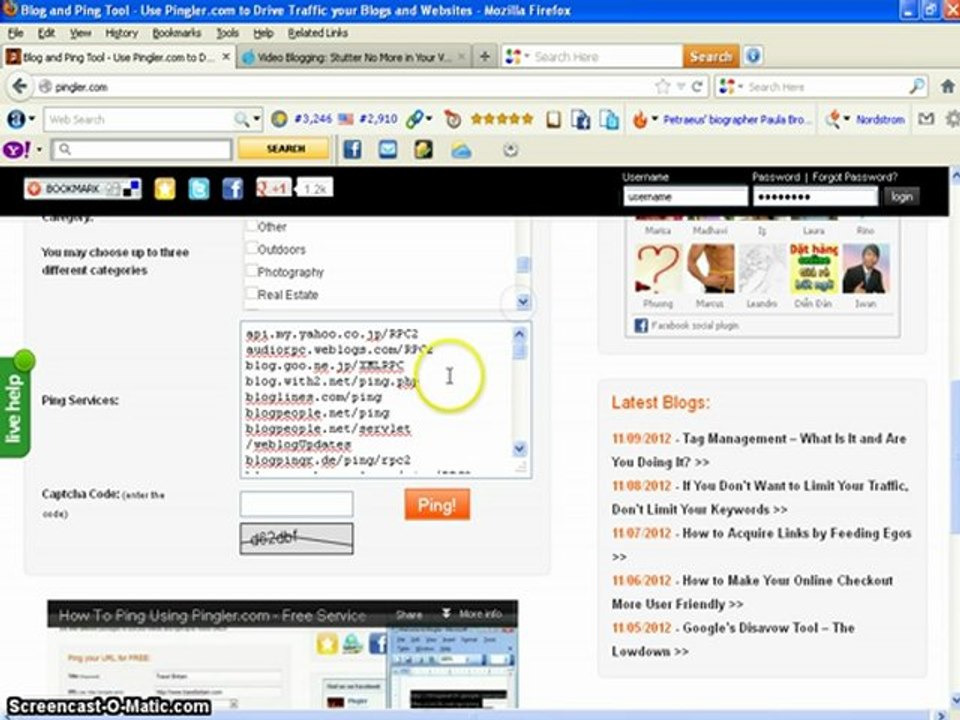Click the yellow Yahoo SEARCH button

(285, 149)
